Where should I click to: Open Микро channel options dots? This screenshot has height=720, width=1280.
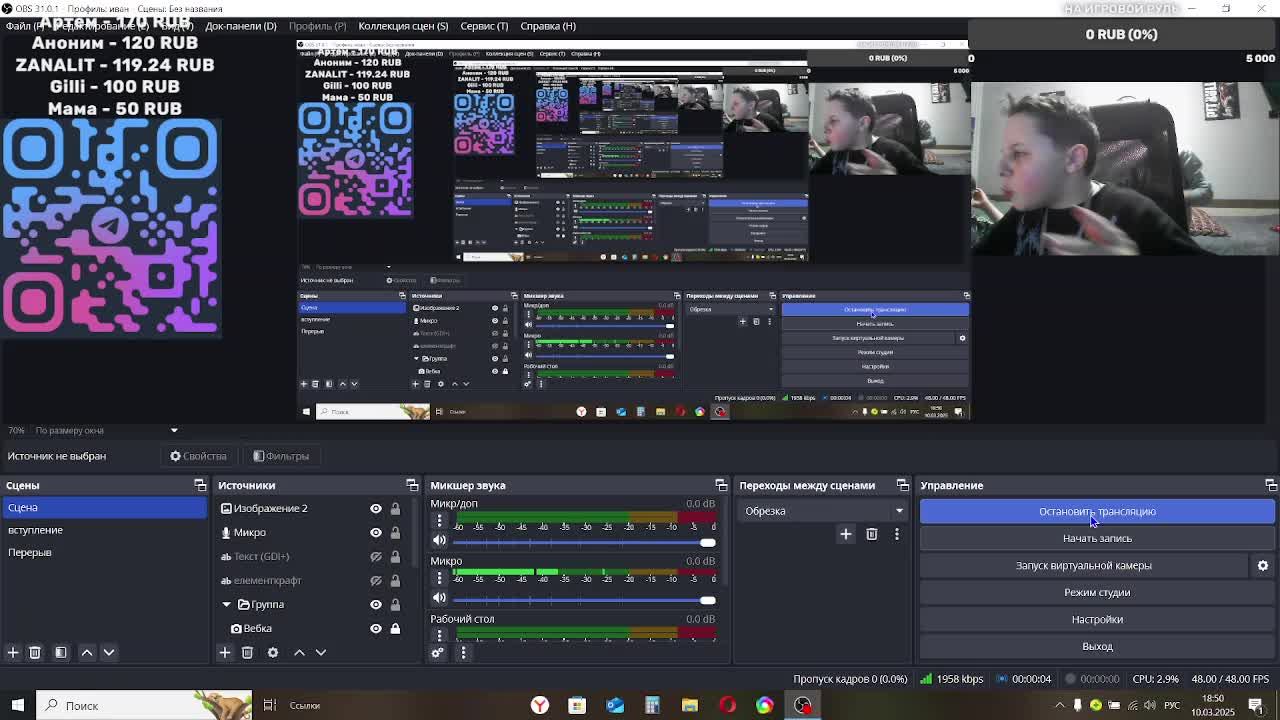point(439,579)
